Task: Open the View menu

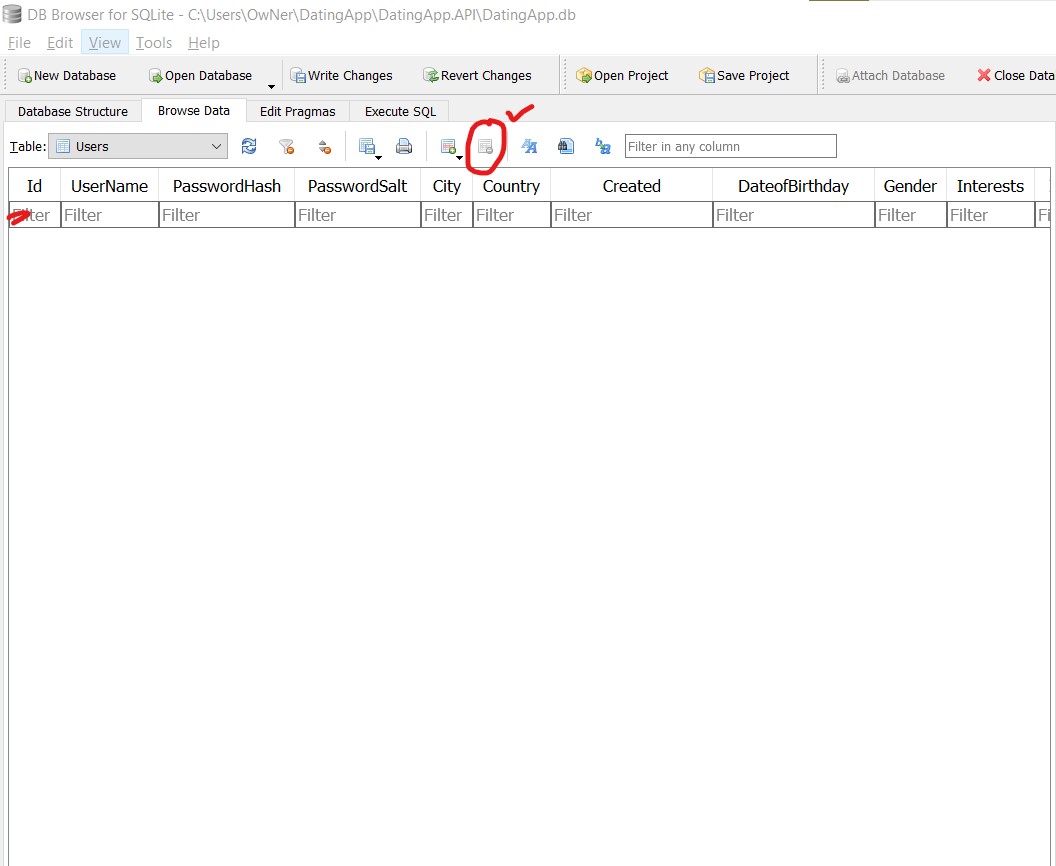Action: pos(104,43)
